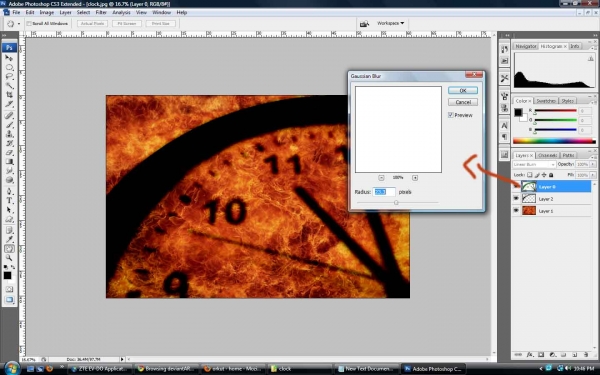Open the Fill slider arrow

593,175
